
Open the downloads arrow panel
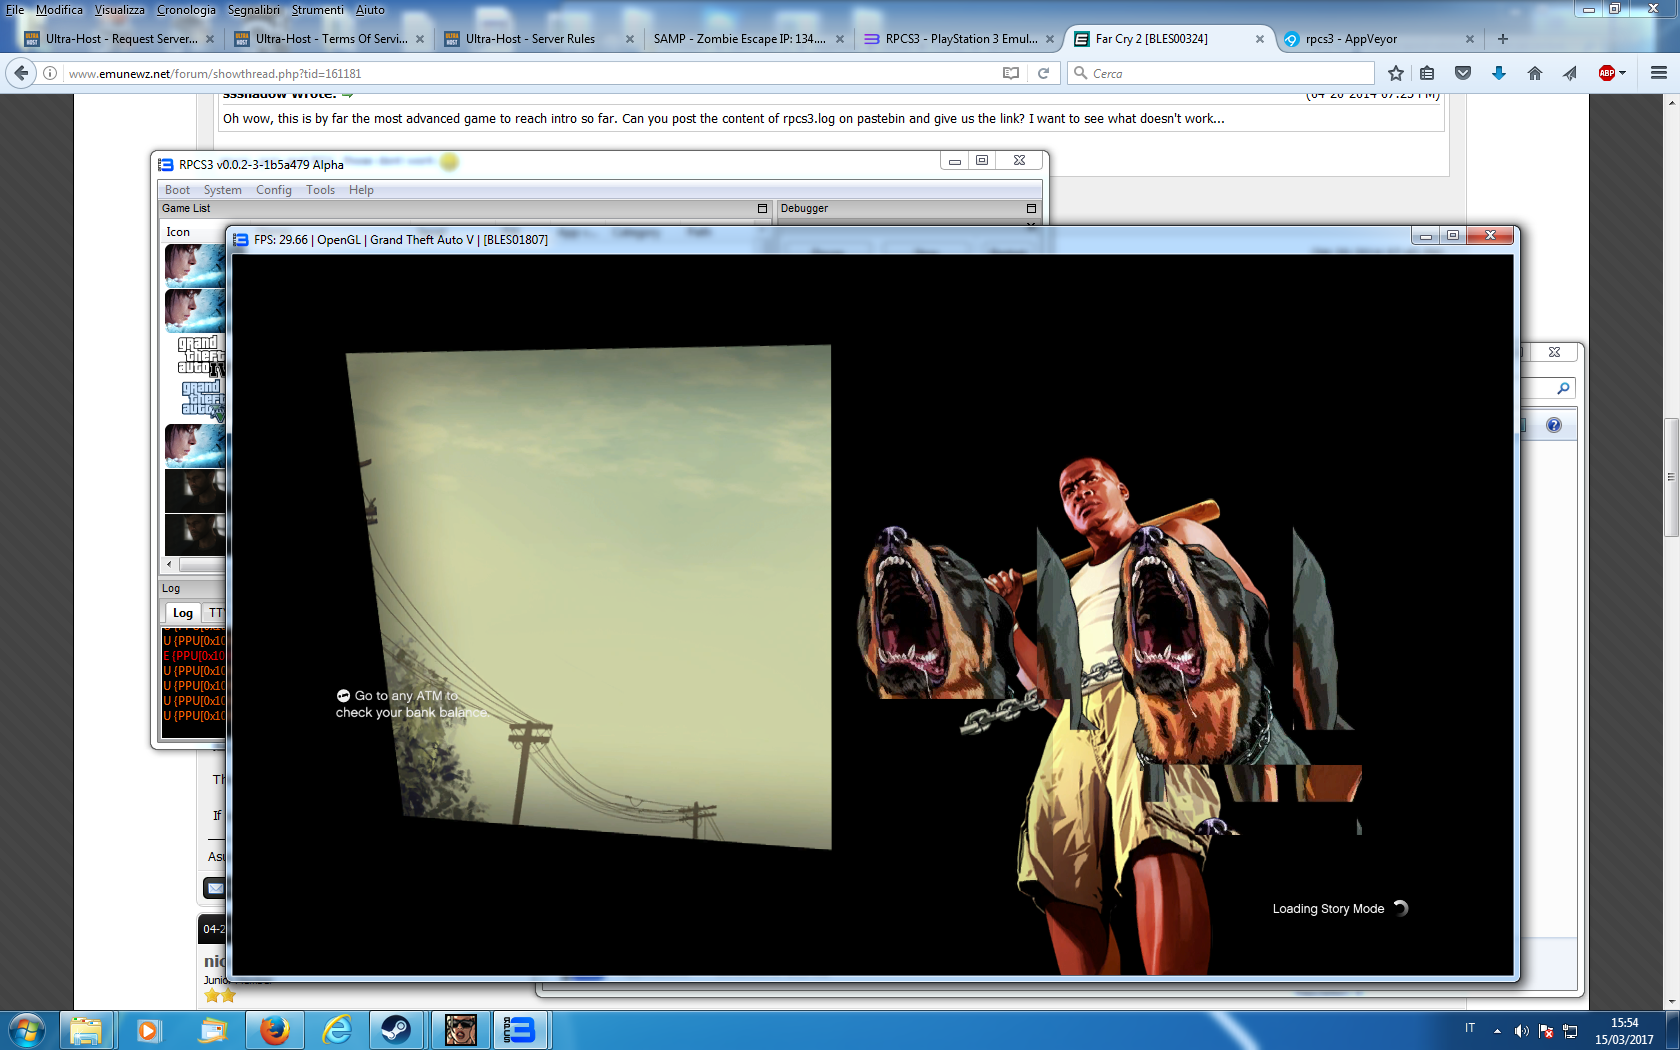1498,73
